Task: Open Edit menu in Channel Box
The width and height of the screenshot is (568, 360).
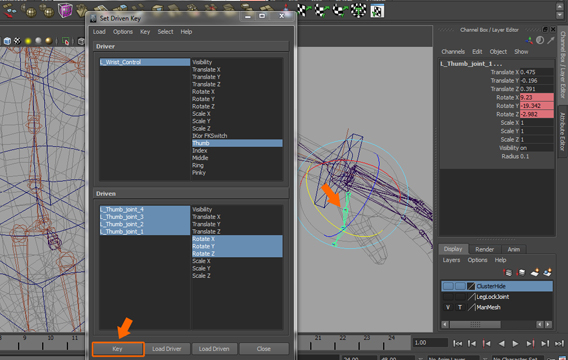Action: tap(477, 52)
